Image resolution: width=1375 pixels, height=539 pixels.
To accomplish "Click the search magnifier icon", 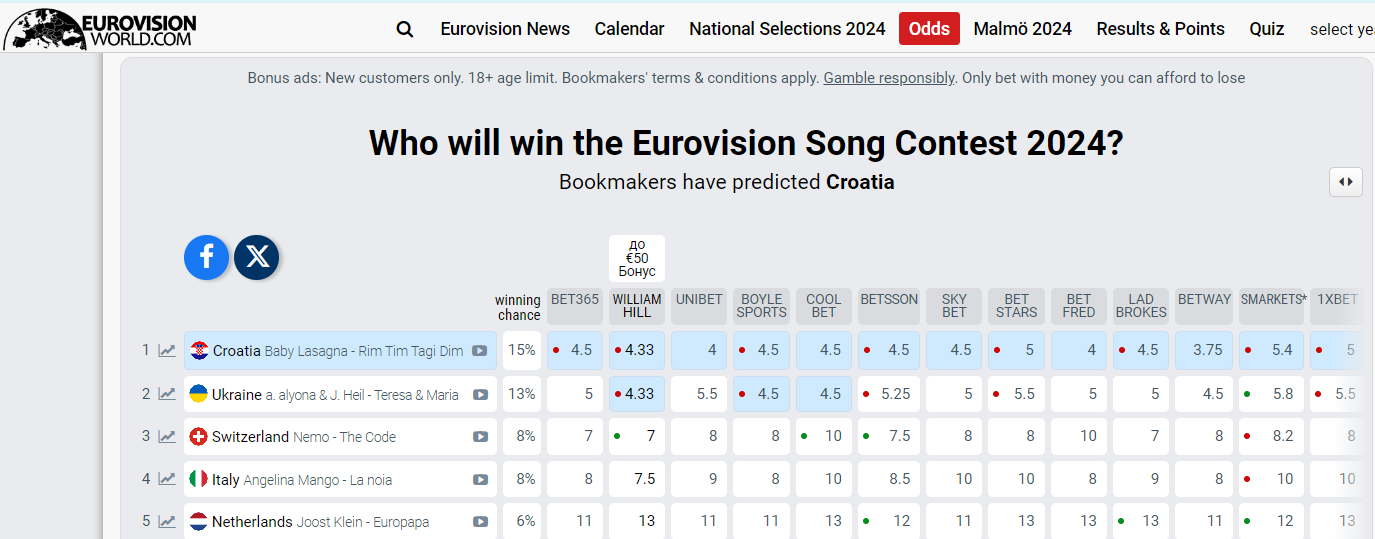I will 405,29.
